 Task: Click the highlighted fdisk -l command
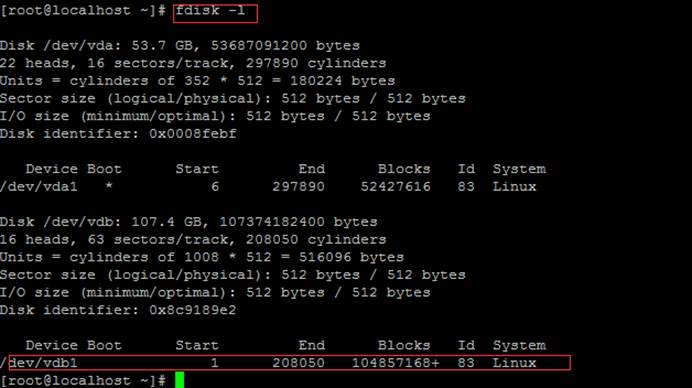pyautogui.click(x=211, y=11)
